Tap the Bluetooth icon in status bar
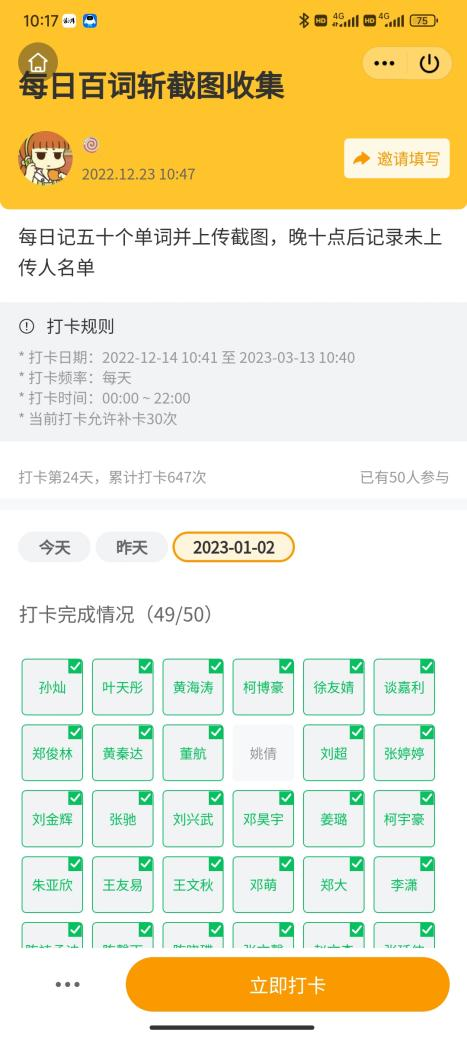 click(x=303, y=21)
